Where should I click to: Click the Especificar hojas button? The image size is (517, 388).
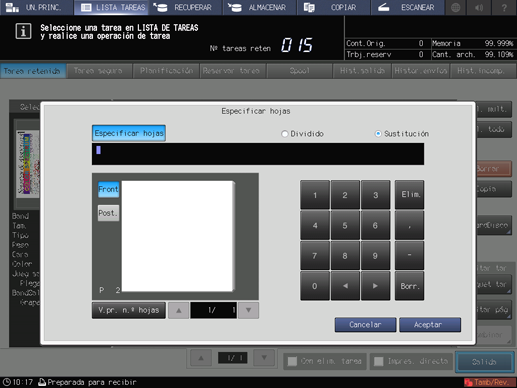click(x=129, y=133)
